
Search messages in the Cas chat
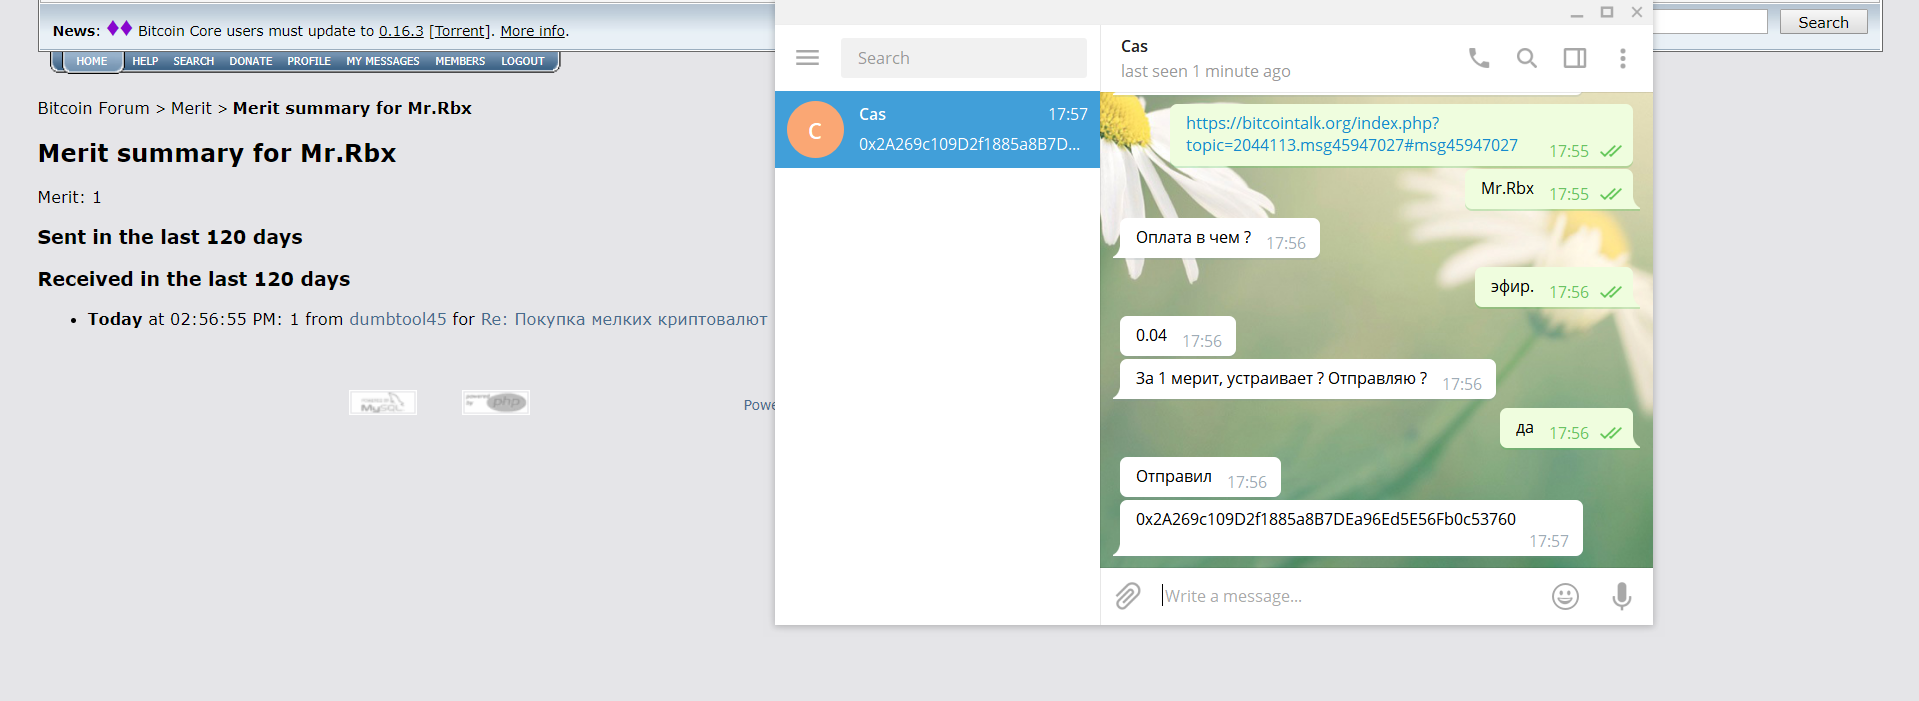coord(1526,58)
